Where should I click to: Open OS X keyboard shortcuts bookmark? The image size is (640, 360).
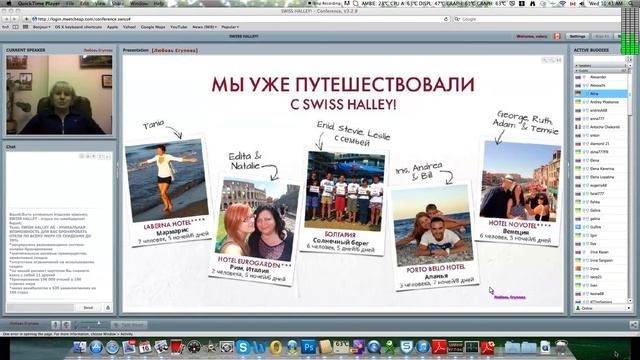tap(78, 27)
